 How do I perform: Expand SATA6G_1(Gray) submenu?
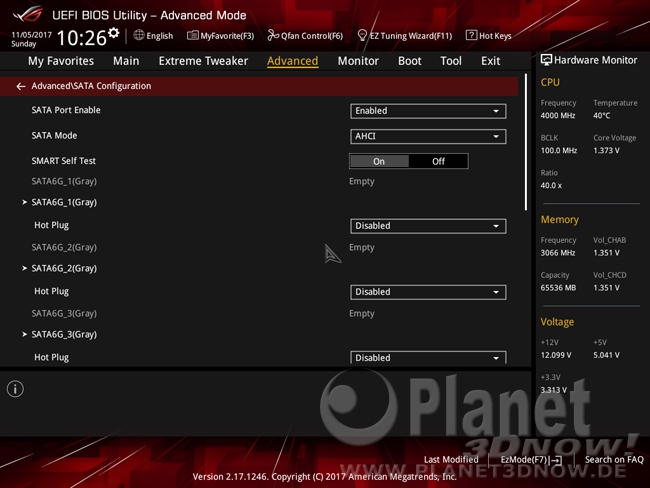[64, 202]
